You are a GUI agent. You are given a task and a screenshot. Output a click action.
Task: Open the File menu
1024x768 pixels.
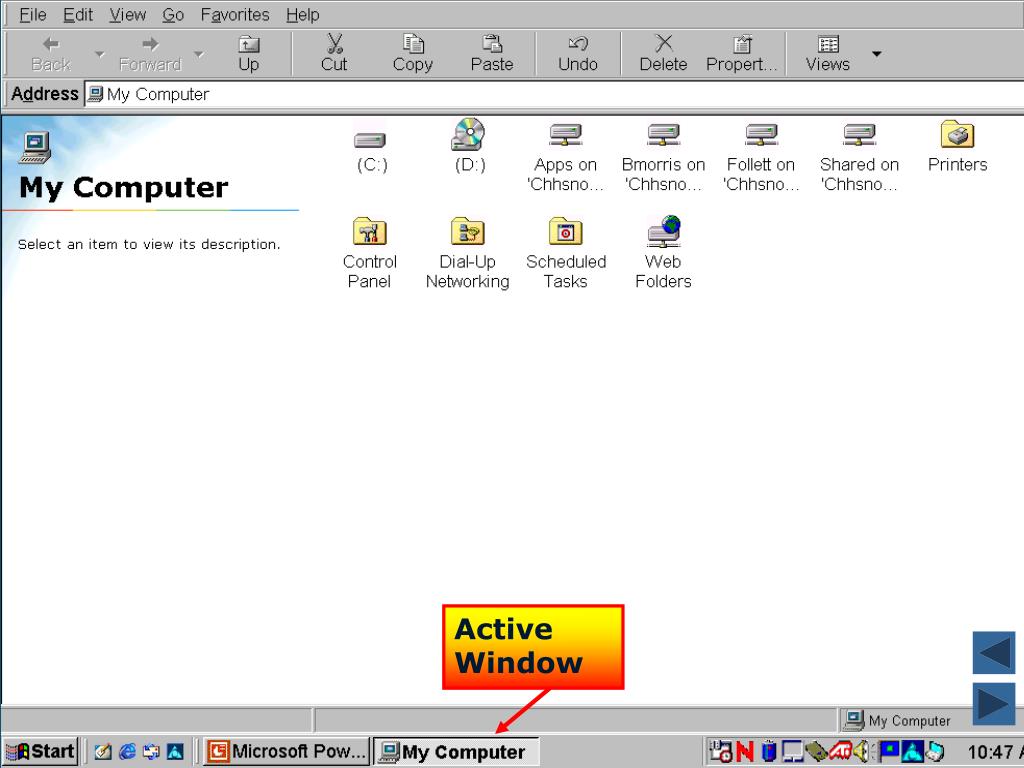[x=33, y=14]
